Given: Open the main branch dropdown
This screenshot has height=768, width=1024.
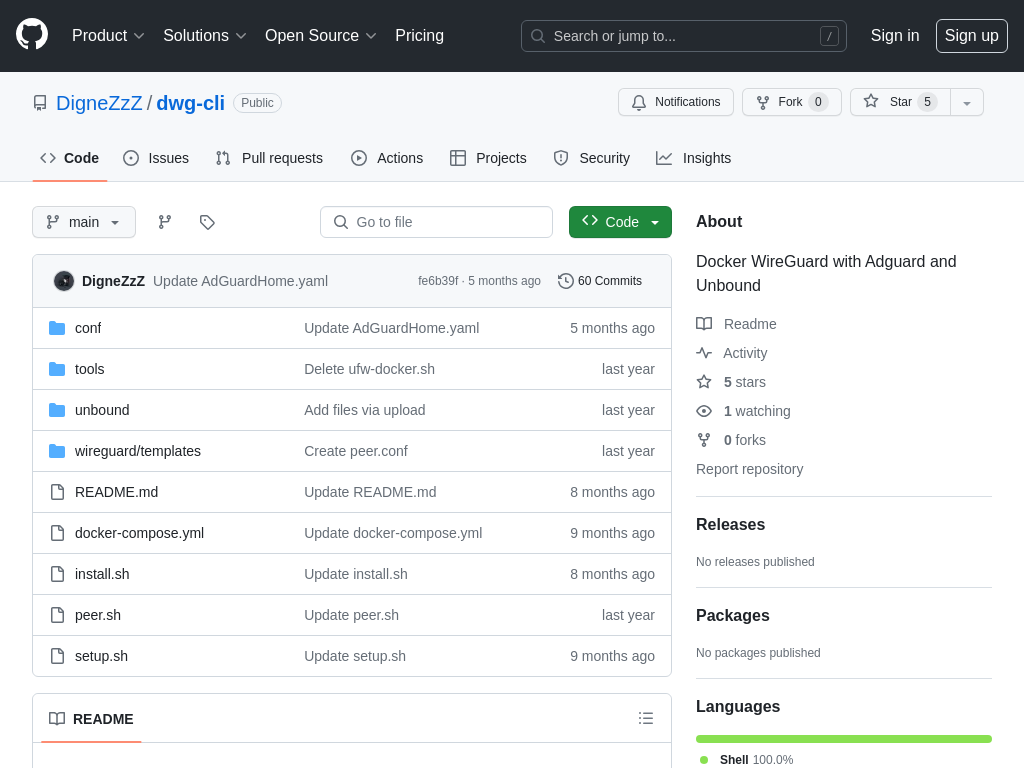Looking at the screenshot, I should pos(84,222).
